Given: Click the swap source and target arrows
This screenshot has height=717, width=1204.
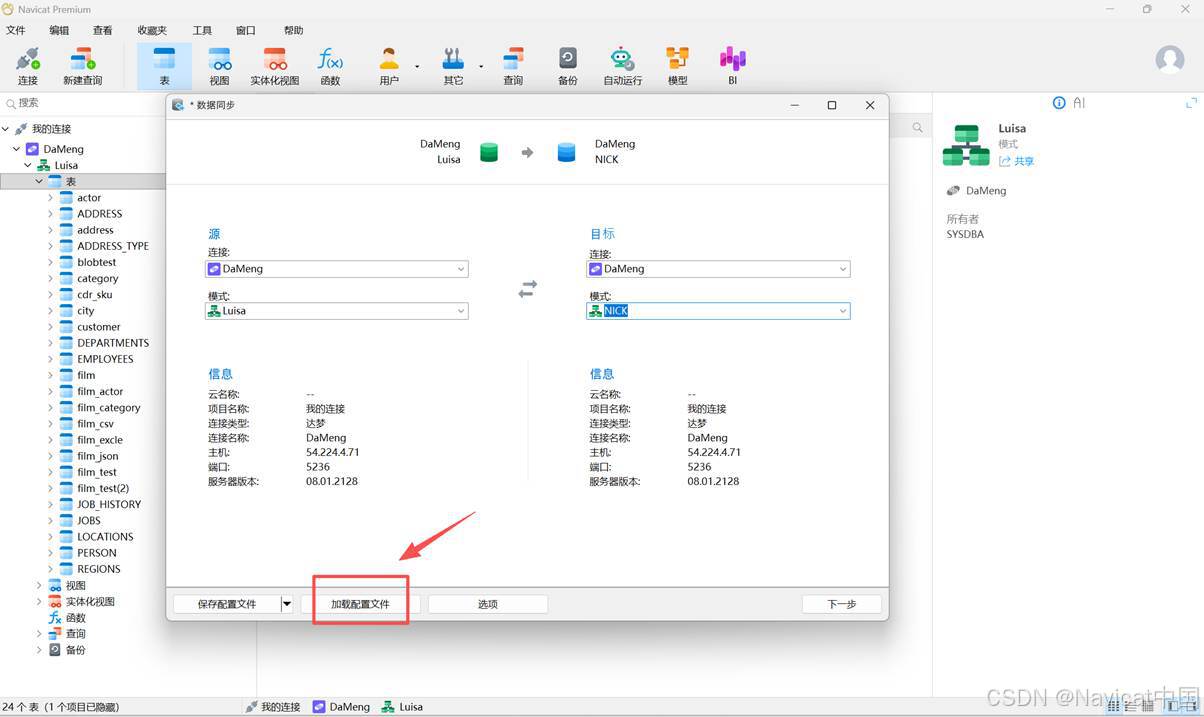Looking at the screenshot, I should (527, 289).
